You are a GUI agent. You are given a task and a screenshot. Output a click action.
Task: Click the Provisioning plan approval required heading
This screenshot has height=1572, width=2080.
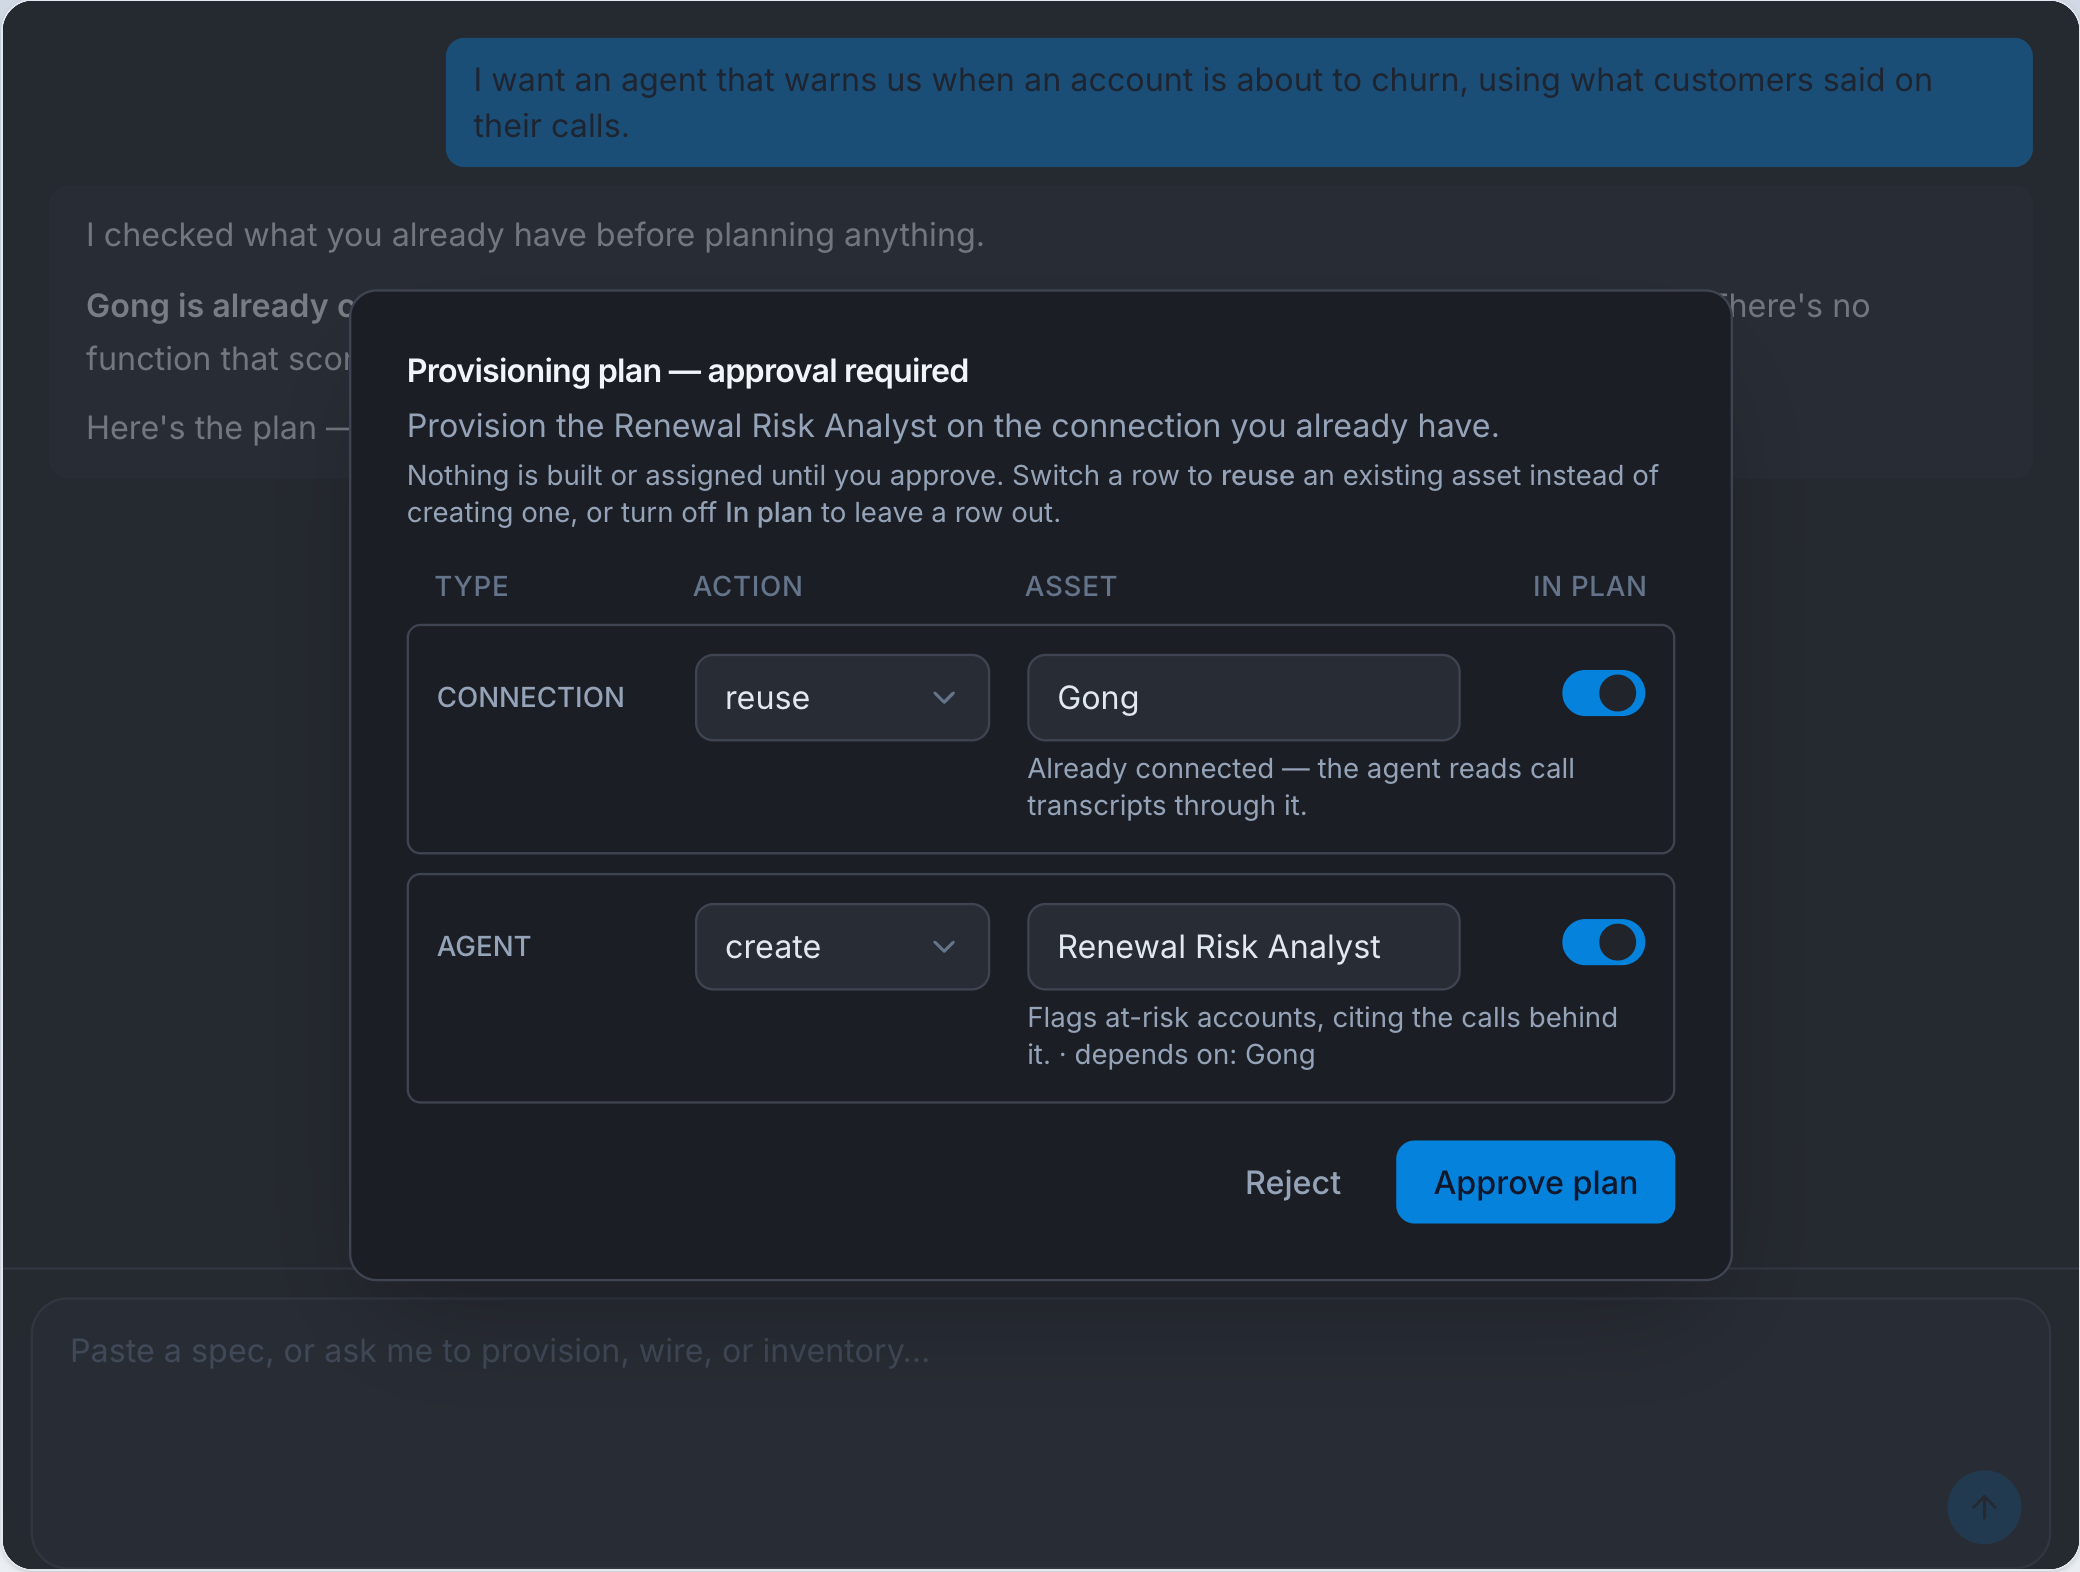[687, 370]
